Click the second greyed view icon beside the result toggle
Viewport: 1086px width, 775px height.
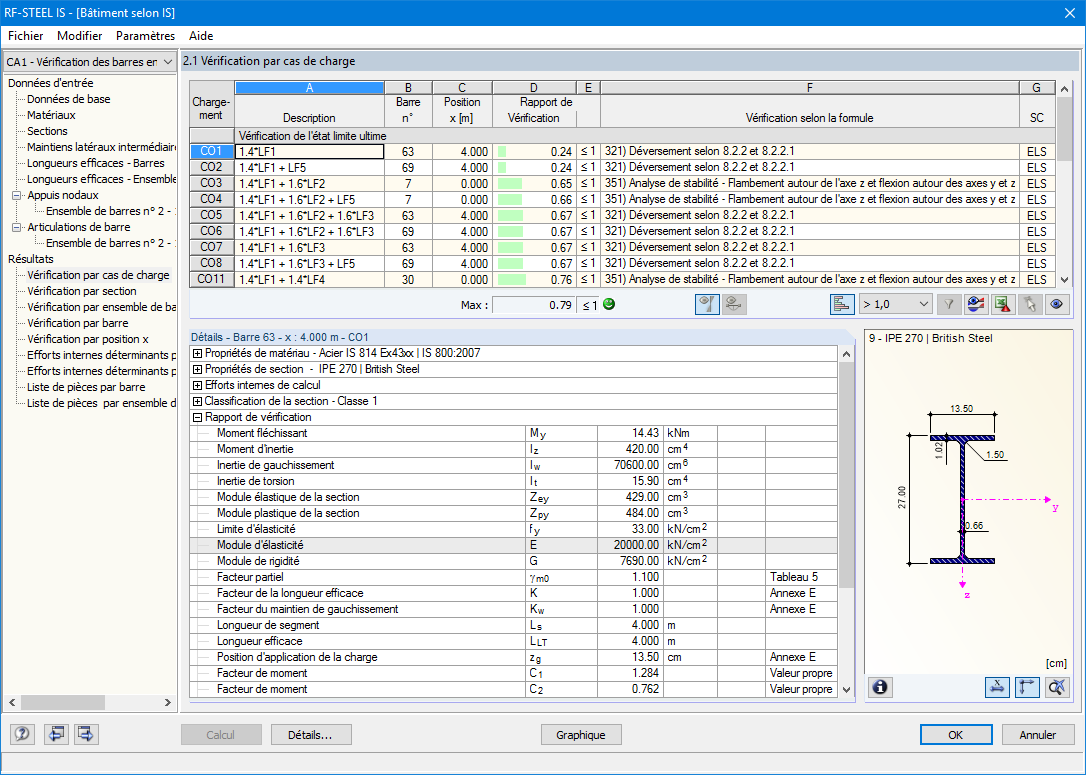734,304
